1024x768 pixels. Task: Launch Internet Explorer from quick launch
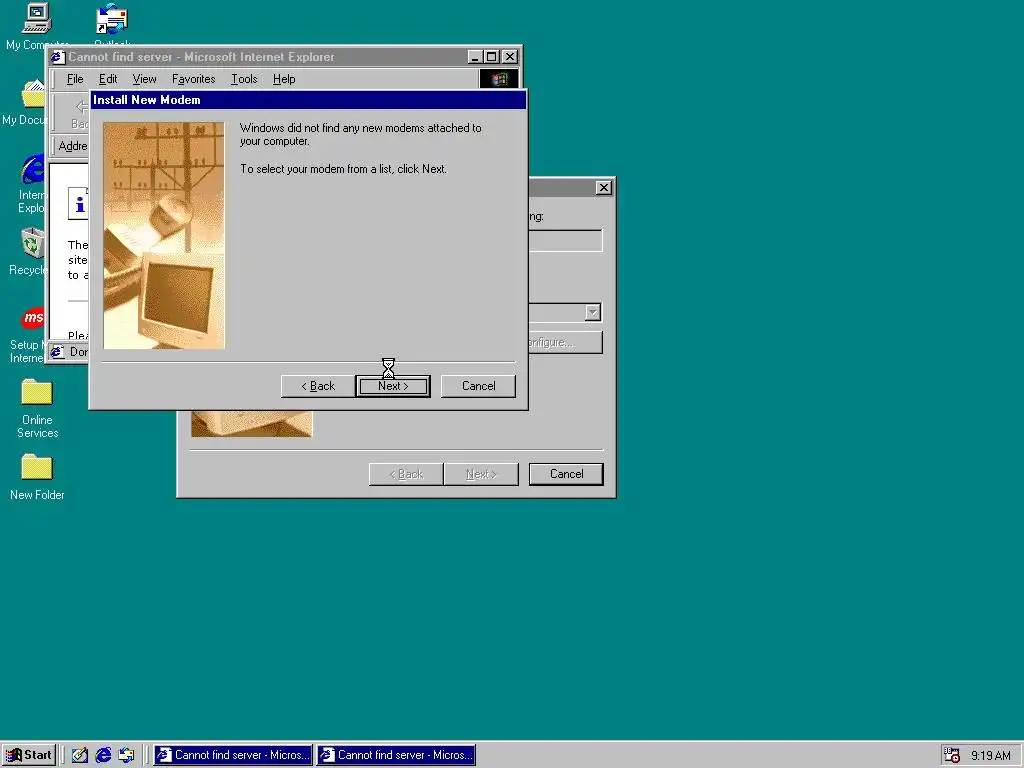point(103,755)
